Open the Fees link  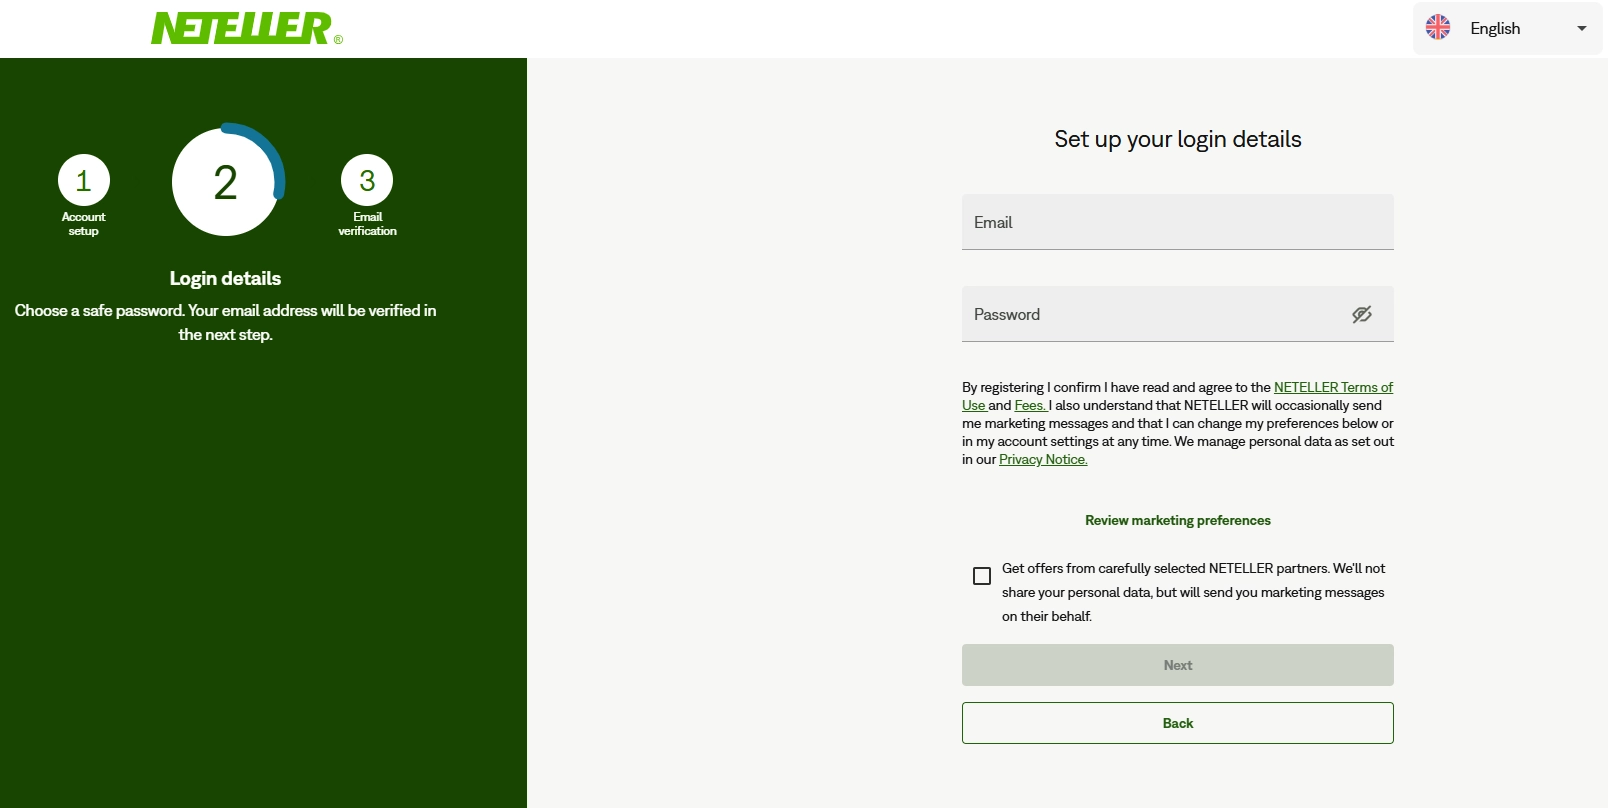click(1030, 406)
